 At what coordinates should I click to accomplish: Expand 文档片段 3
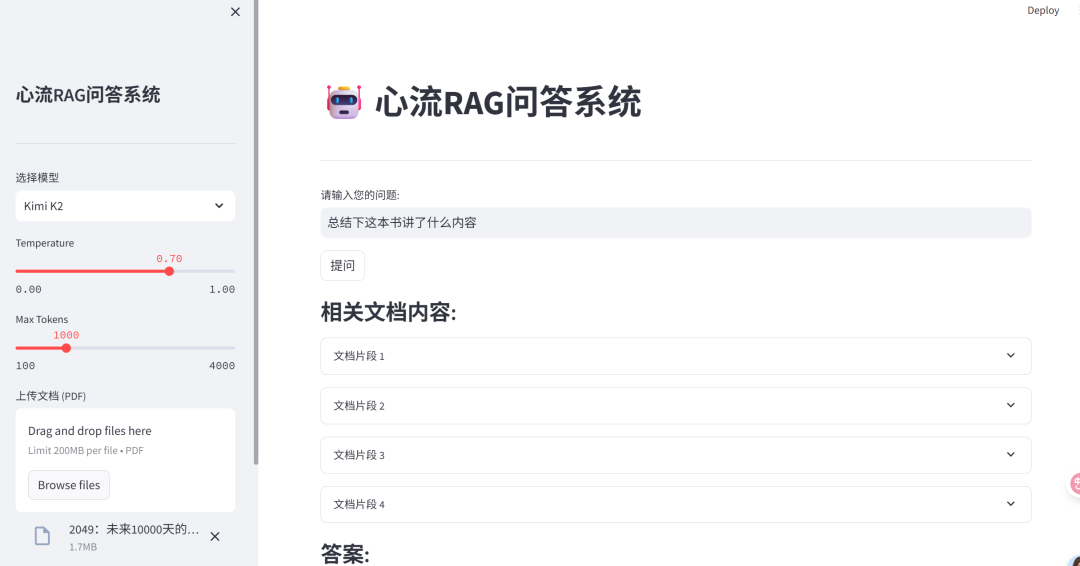tap(676, 455)
